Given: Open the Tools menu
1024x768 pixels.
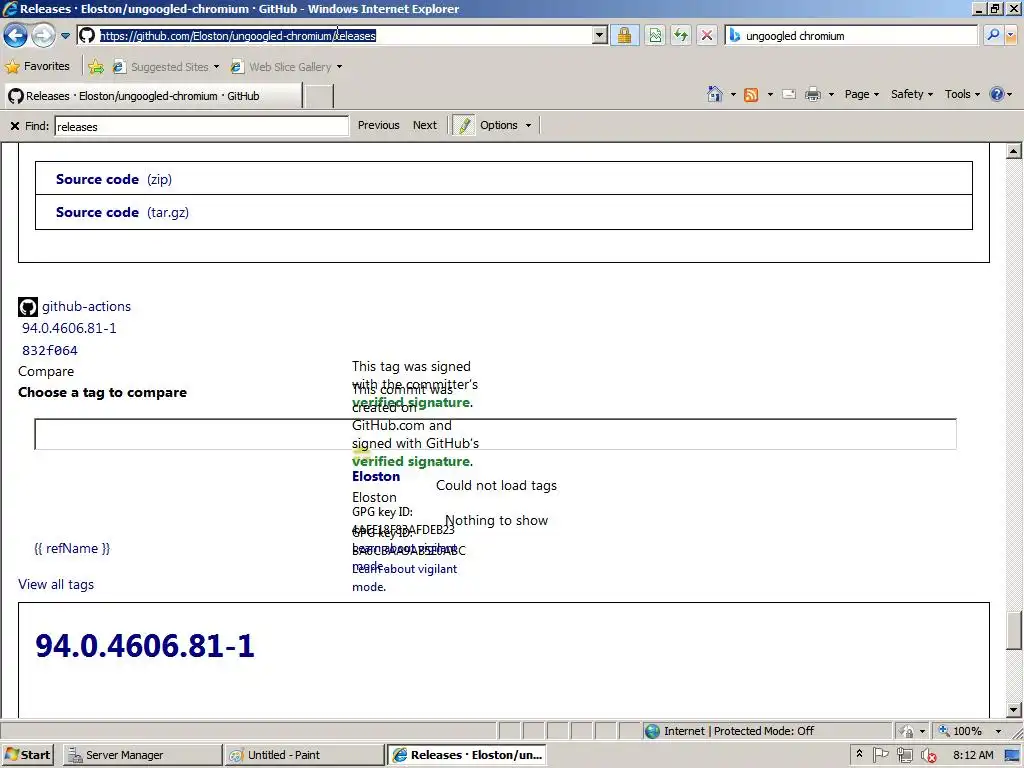Looking at the screenshot, I should [x=962, y=94].
